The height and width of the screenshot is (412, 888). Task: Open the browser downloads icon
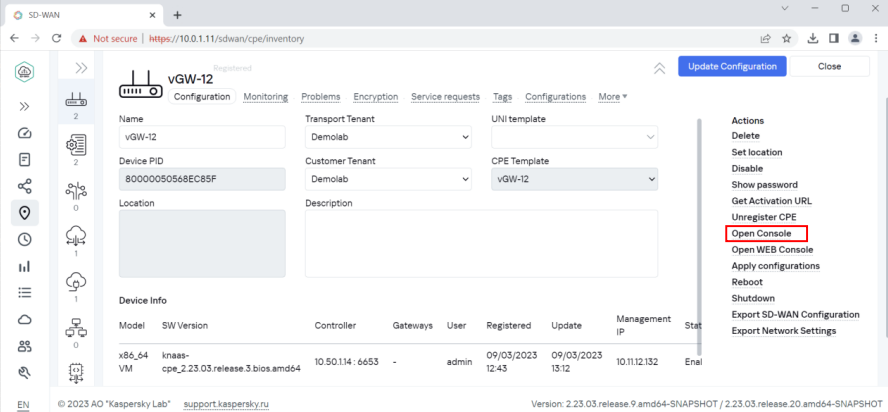click(813, 39)
